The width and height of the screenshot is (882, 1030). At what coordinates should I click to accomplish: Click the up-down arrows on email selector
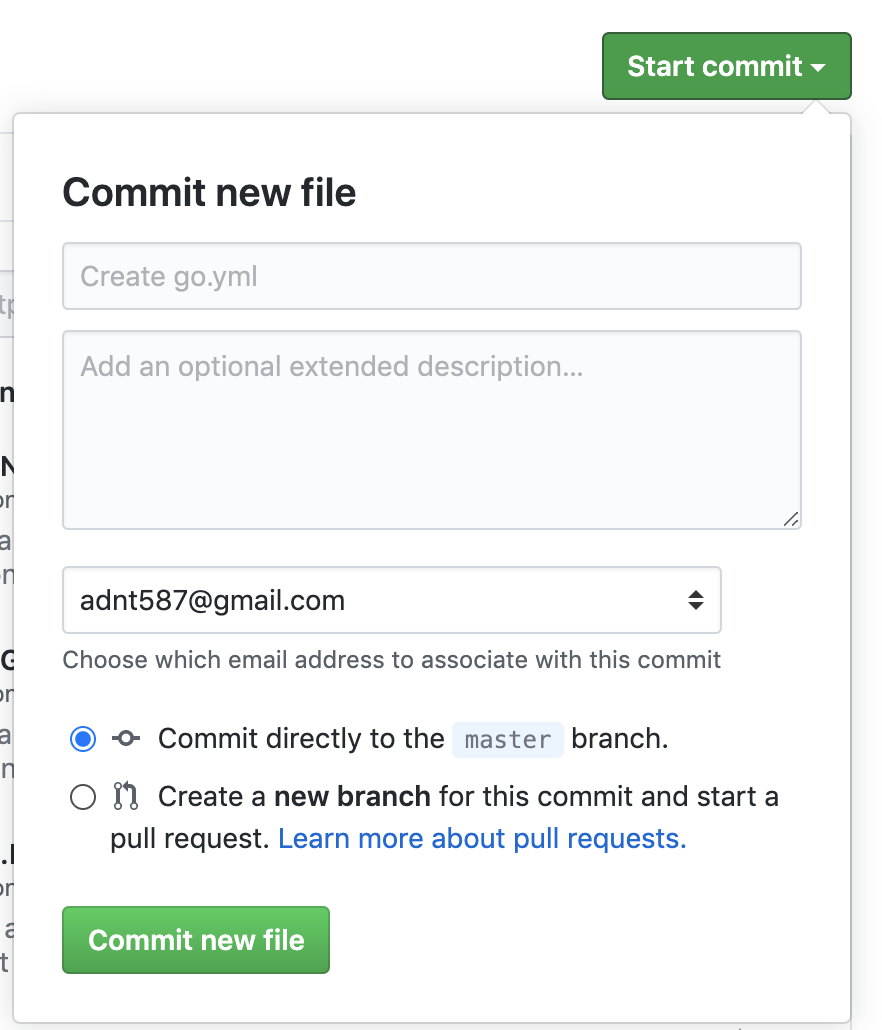tap(695, 600)
